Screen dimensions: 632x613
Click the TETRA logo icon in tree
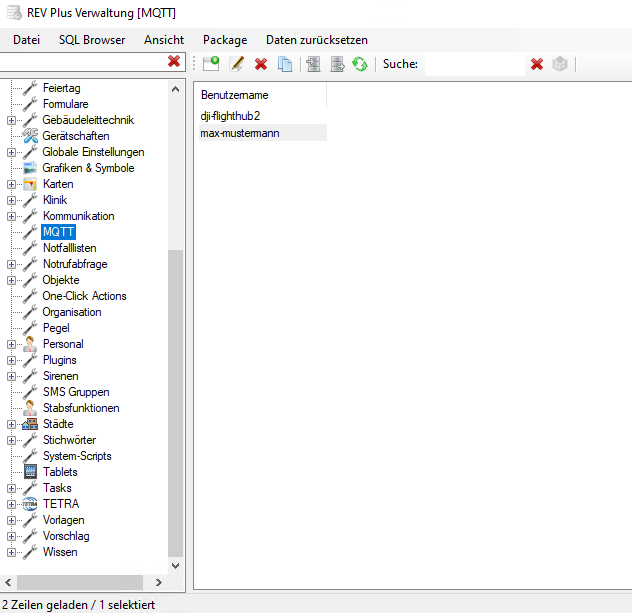pyautogui.click(x=30, y=504)
